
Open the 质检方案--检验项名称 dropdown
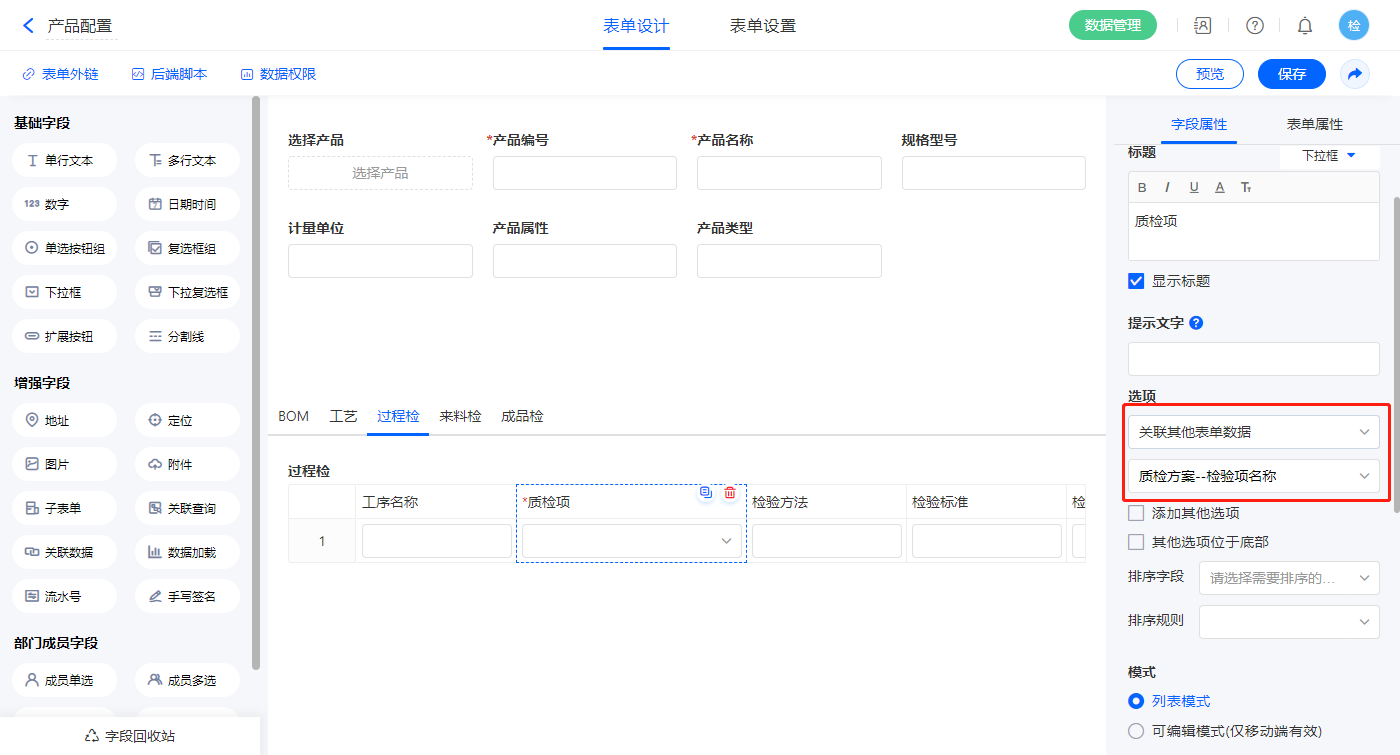point(1253,476)
